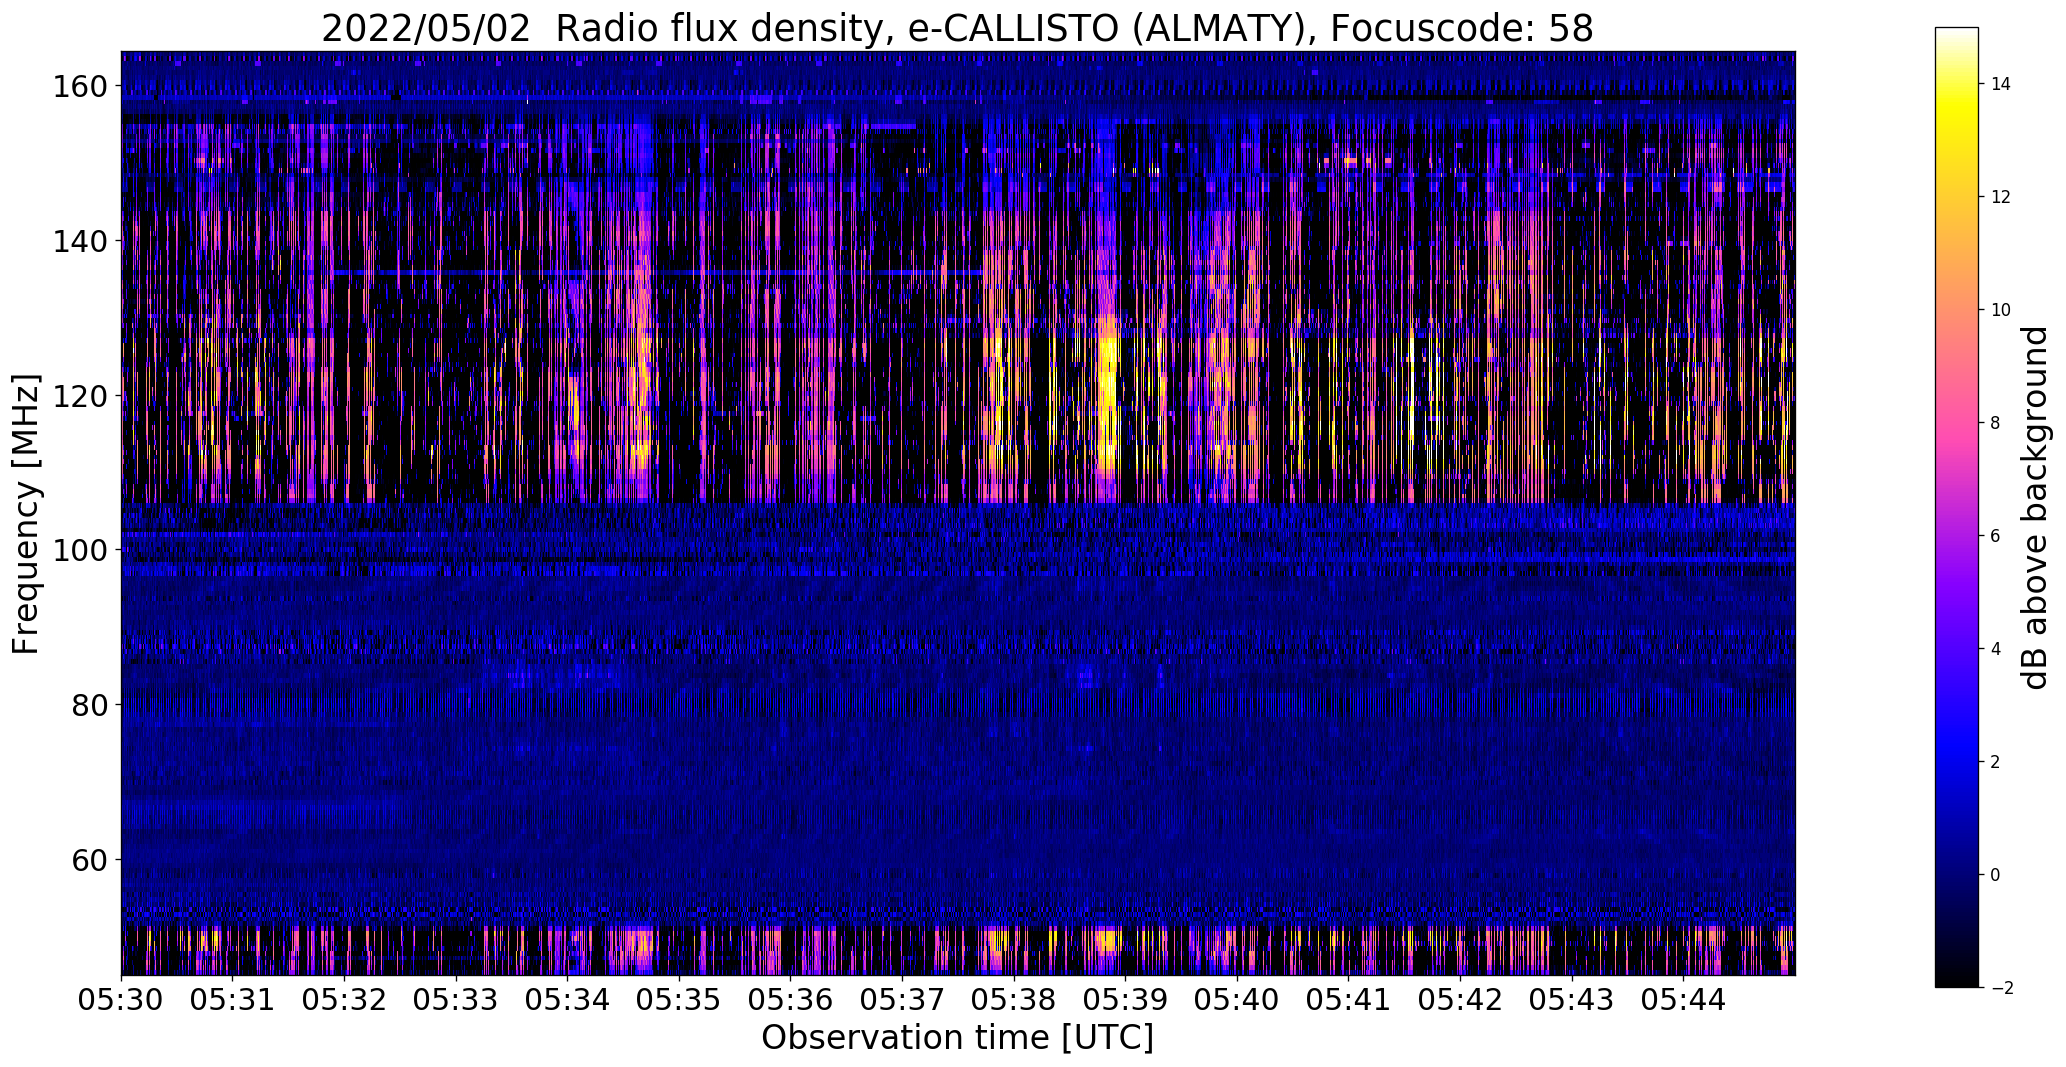Click the 80 frequency tick label
The image size is (2066, 1067).
(89, 705)
